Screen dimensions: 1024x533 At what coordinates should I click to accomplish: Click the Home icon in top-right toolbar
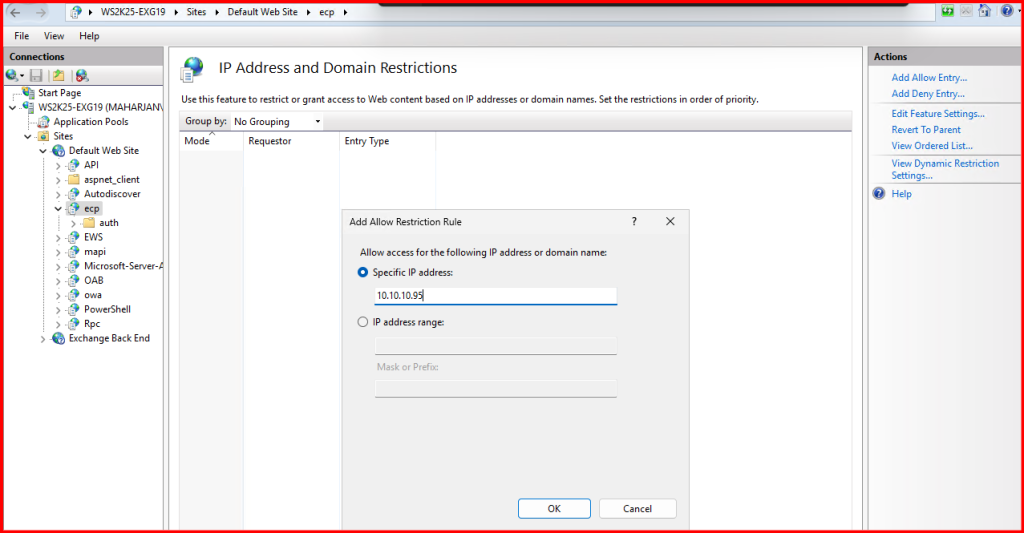[984, 11]
